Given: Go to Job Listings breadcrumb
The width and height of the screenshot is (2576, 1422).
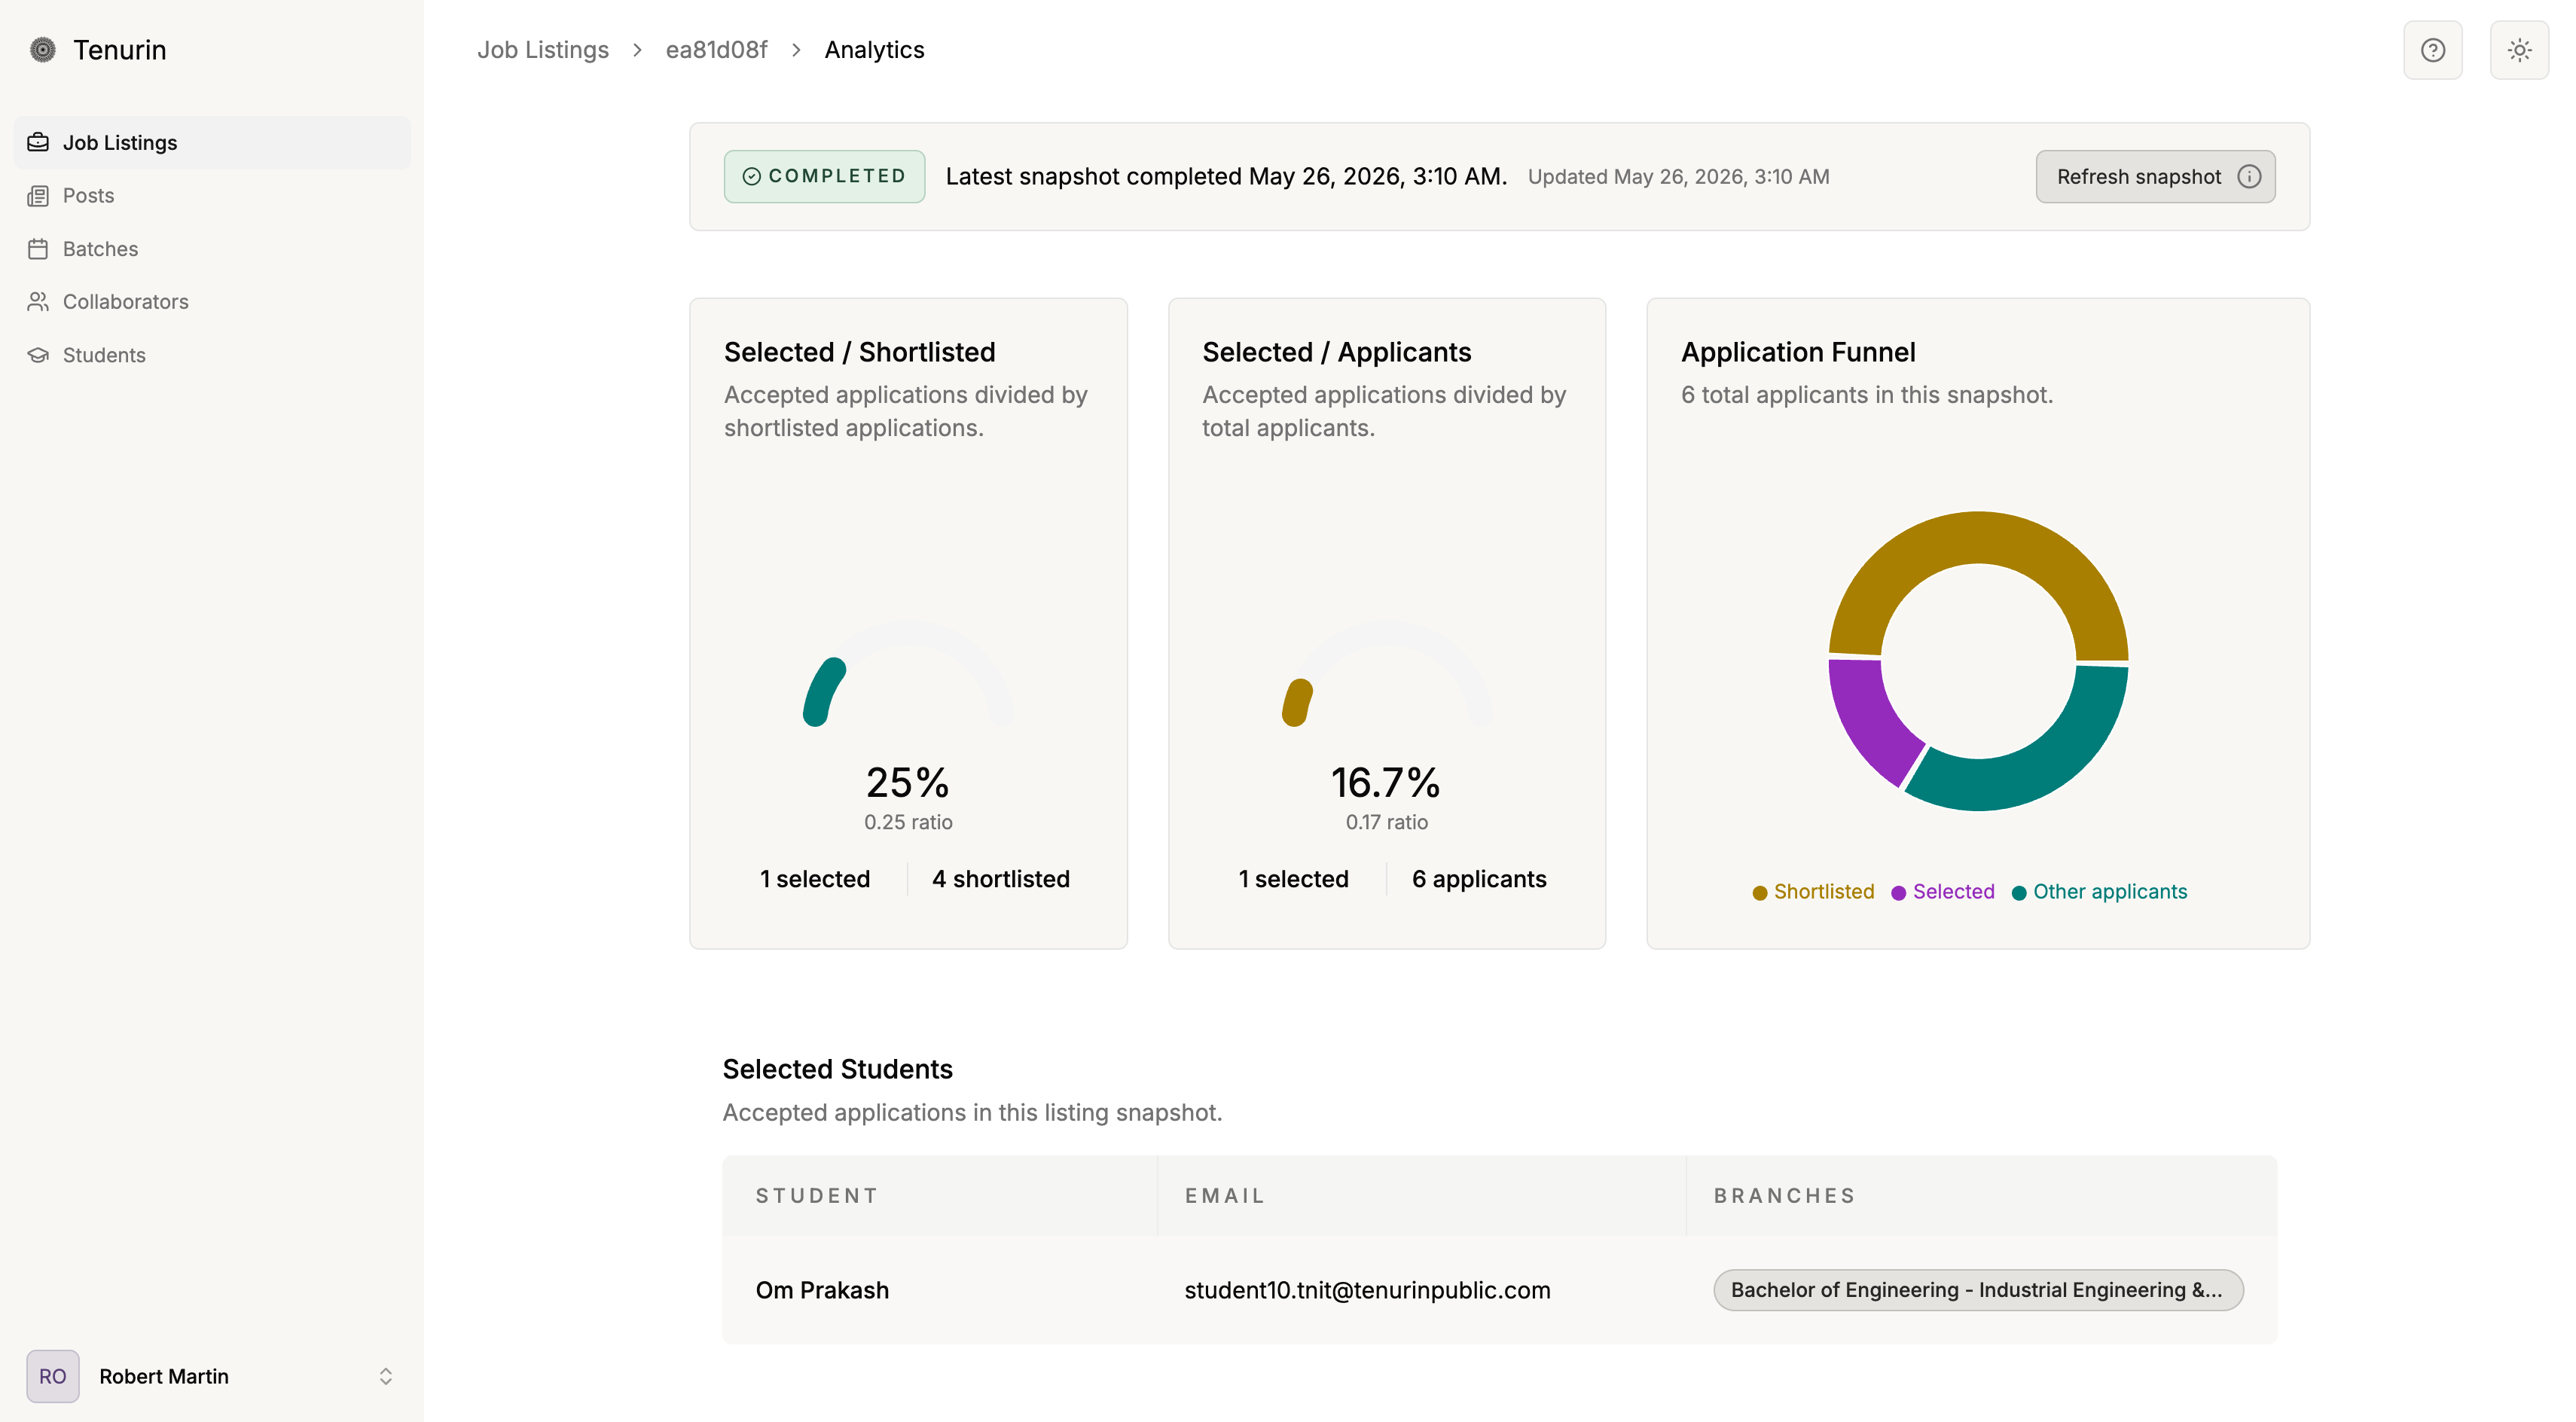Looking at the screenshot, I should tap(543, 50).
